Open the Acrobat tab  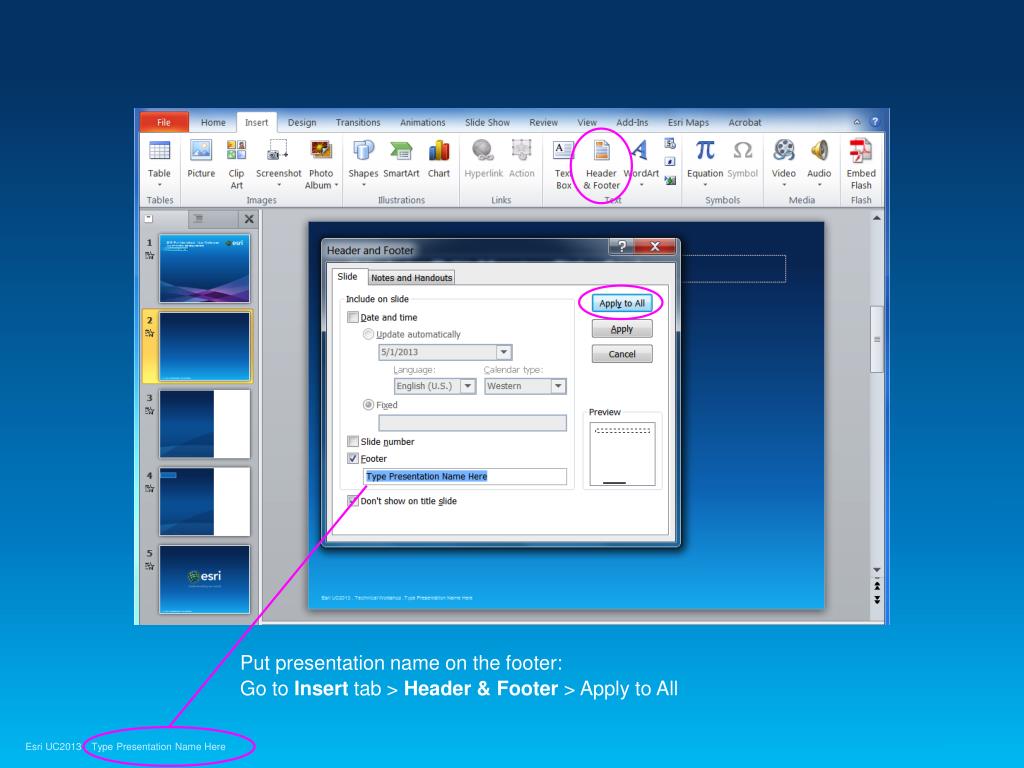(744, 122)
